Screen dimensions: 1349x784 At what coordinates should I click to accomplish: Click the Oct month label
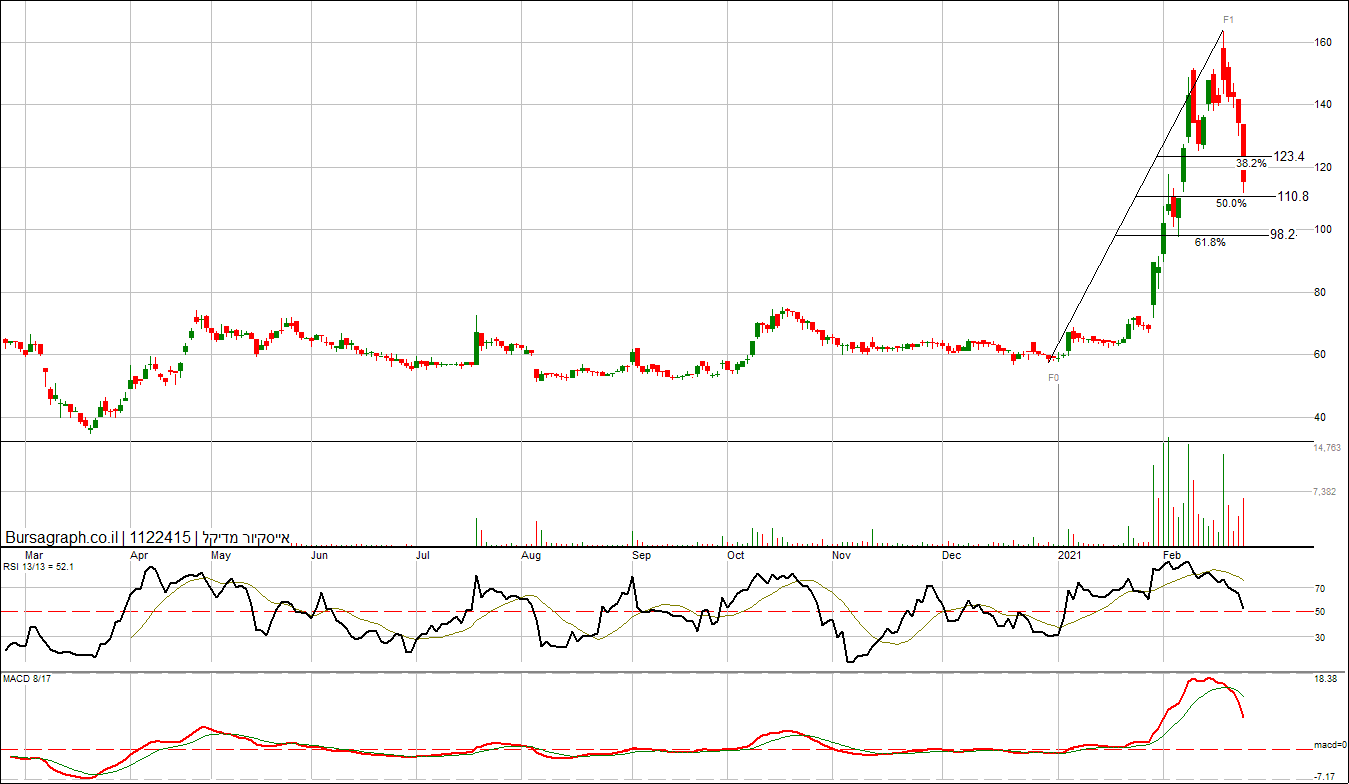coord(735,554)
